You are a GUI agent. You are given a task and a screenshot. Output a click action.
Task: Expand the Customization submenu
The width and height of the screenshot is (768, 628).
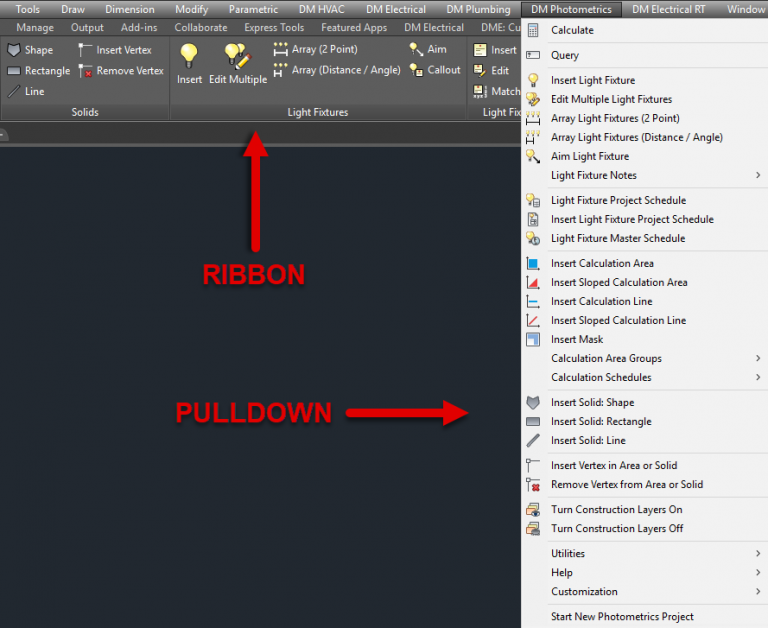(644, 592)
